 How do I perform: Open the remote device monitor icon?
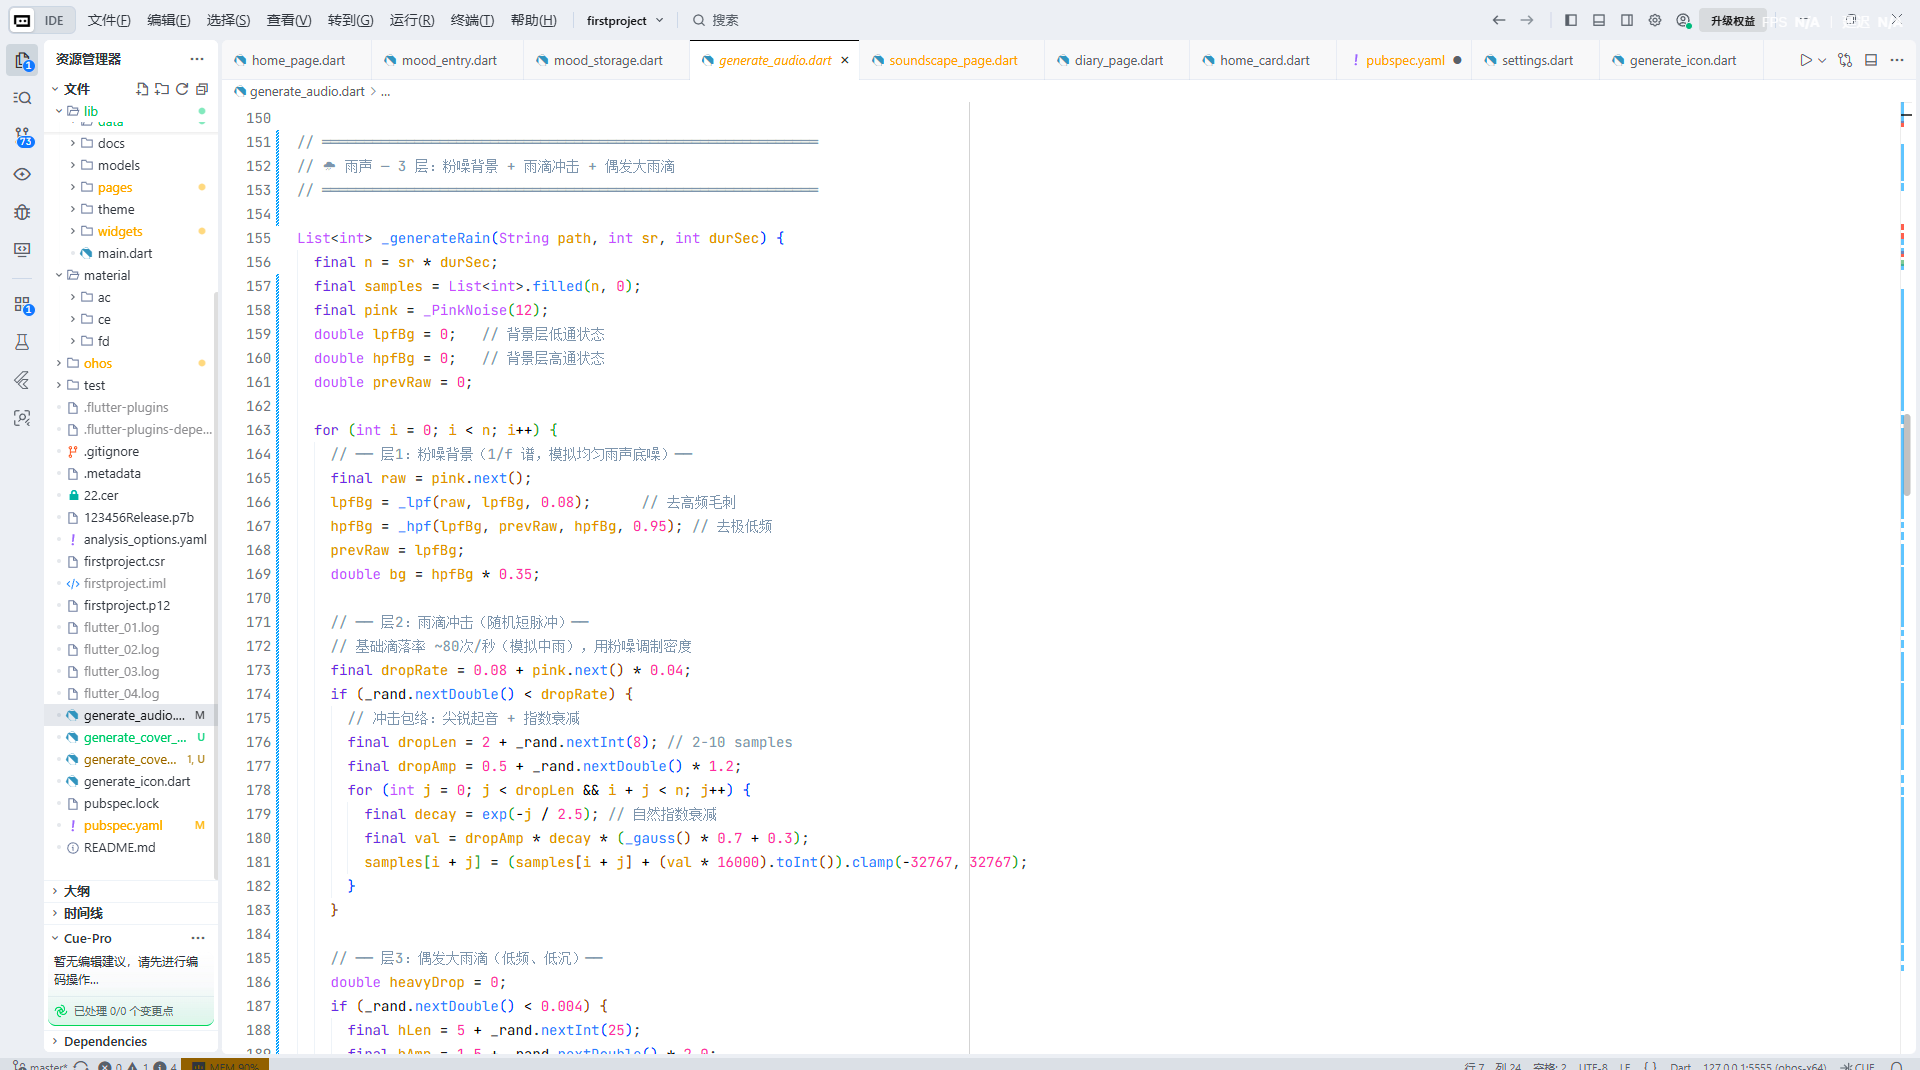(22, 250)
